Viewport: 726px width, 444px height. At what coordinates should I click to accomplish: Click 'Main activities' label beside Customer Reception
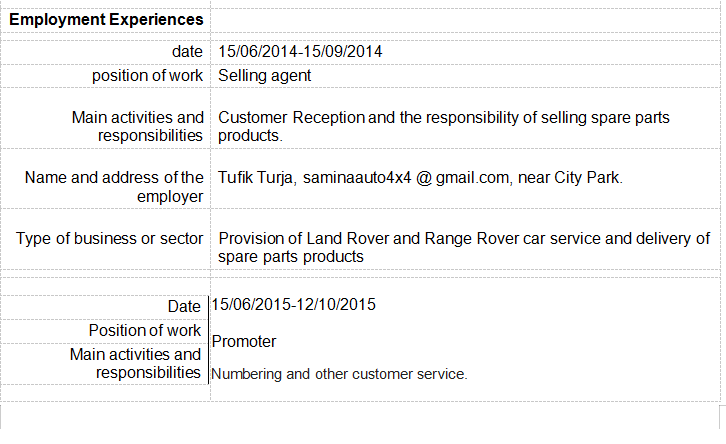click(x=138, y=118)
